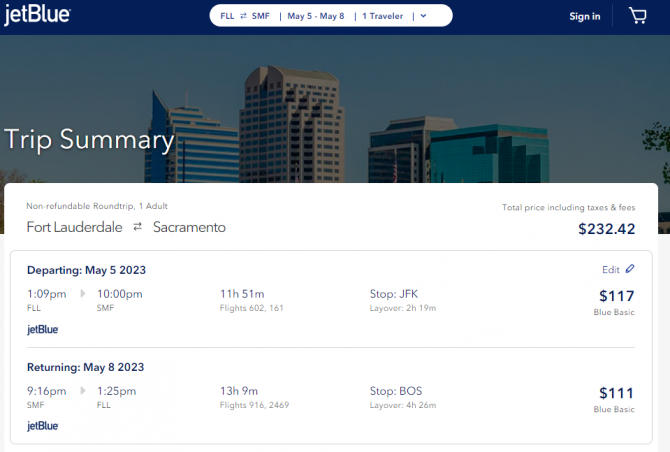Click the 1:09pm departure time

[x=47, y=294]
